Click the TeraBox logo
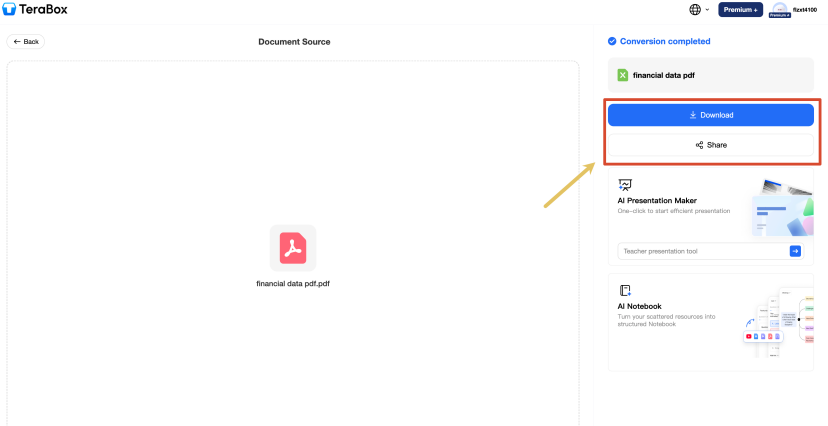828x426 pixels. 35,10
